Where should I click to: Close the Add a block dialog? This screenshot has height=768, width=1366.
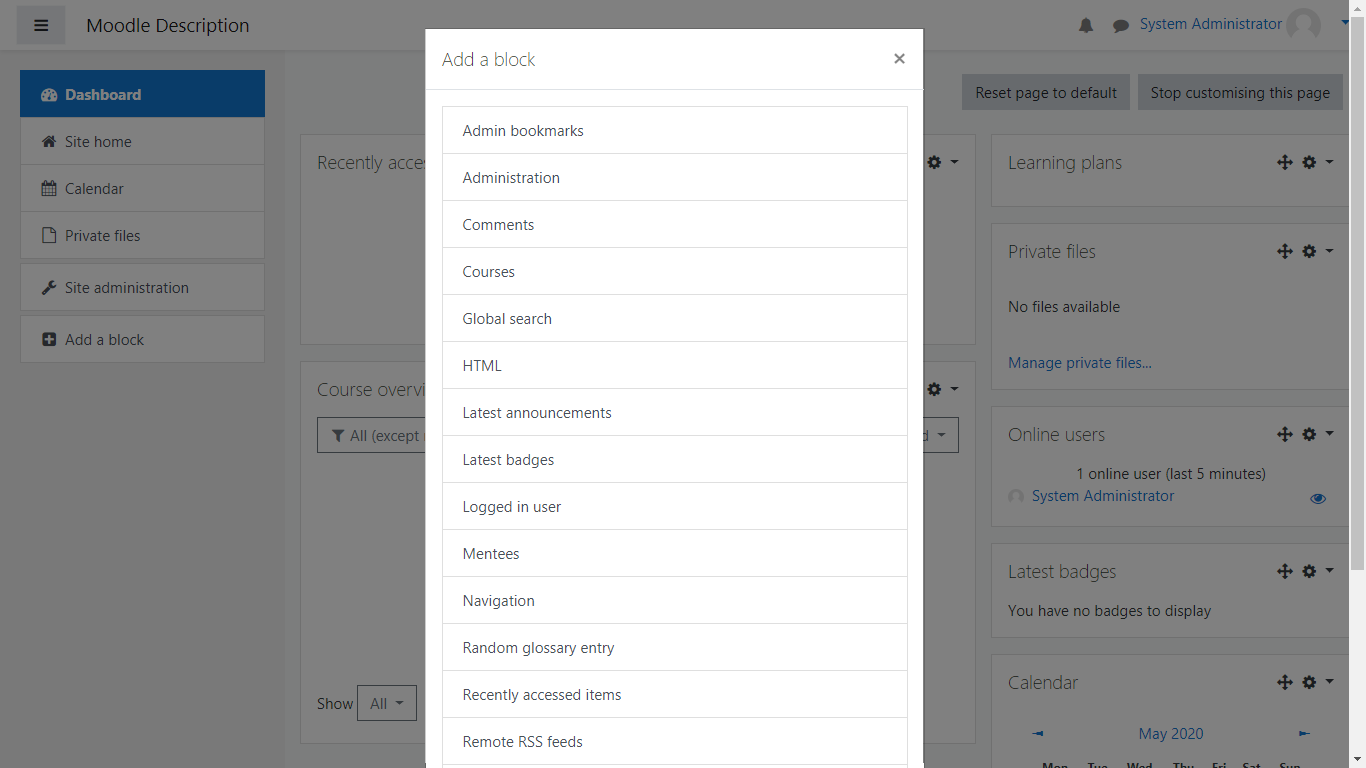[899, 59]
